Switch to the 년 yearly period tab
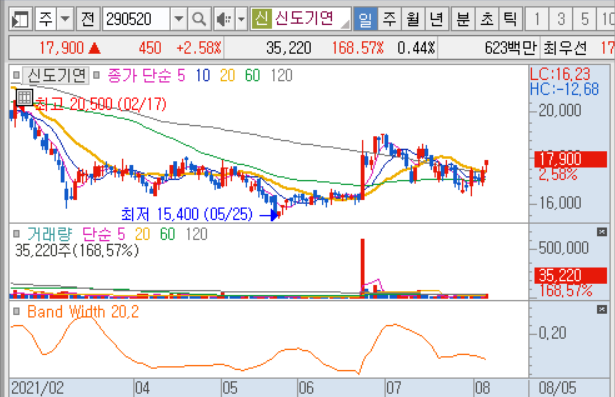Image resolution: width=615 pixels, height=397 pixels. pos(436,19)
